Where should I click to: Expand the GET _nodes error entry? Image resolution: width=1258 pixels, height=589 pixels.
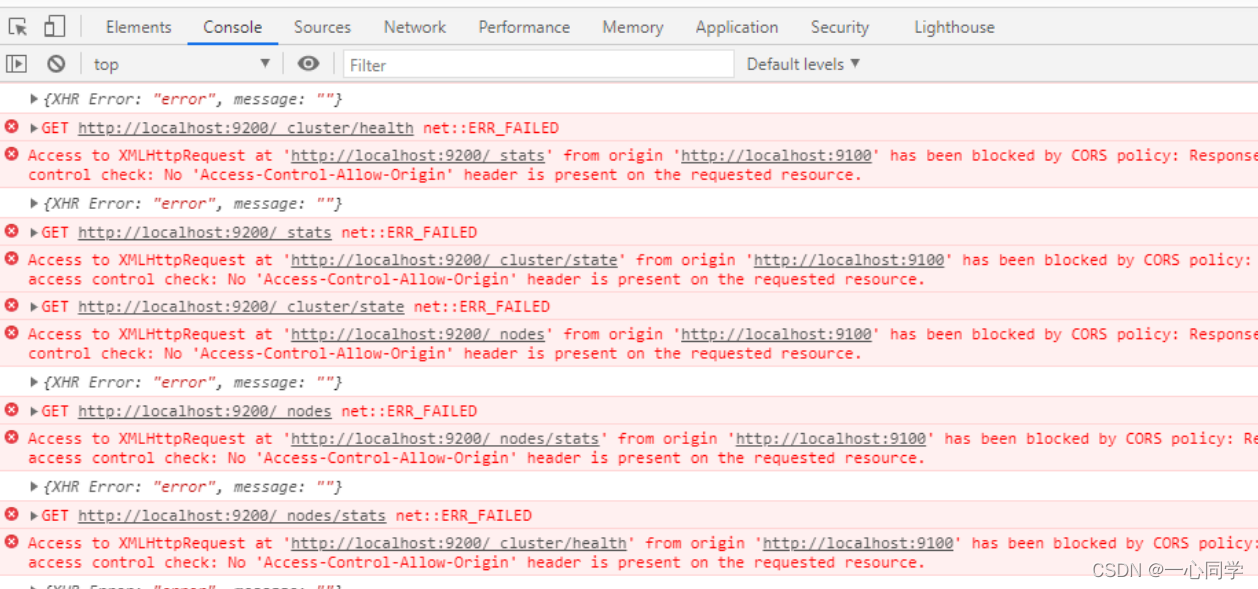35,411
